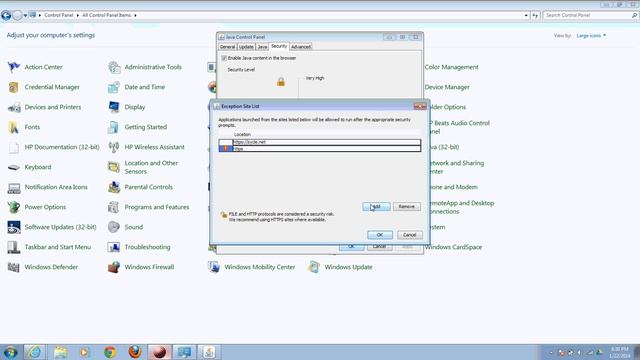Open Windows Update icon

(314, 267)
